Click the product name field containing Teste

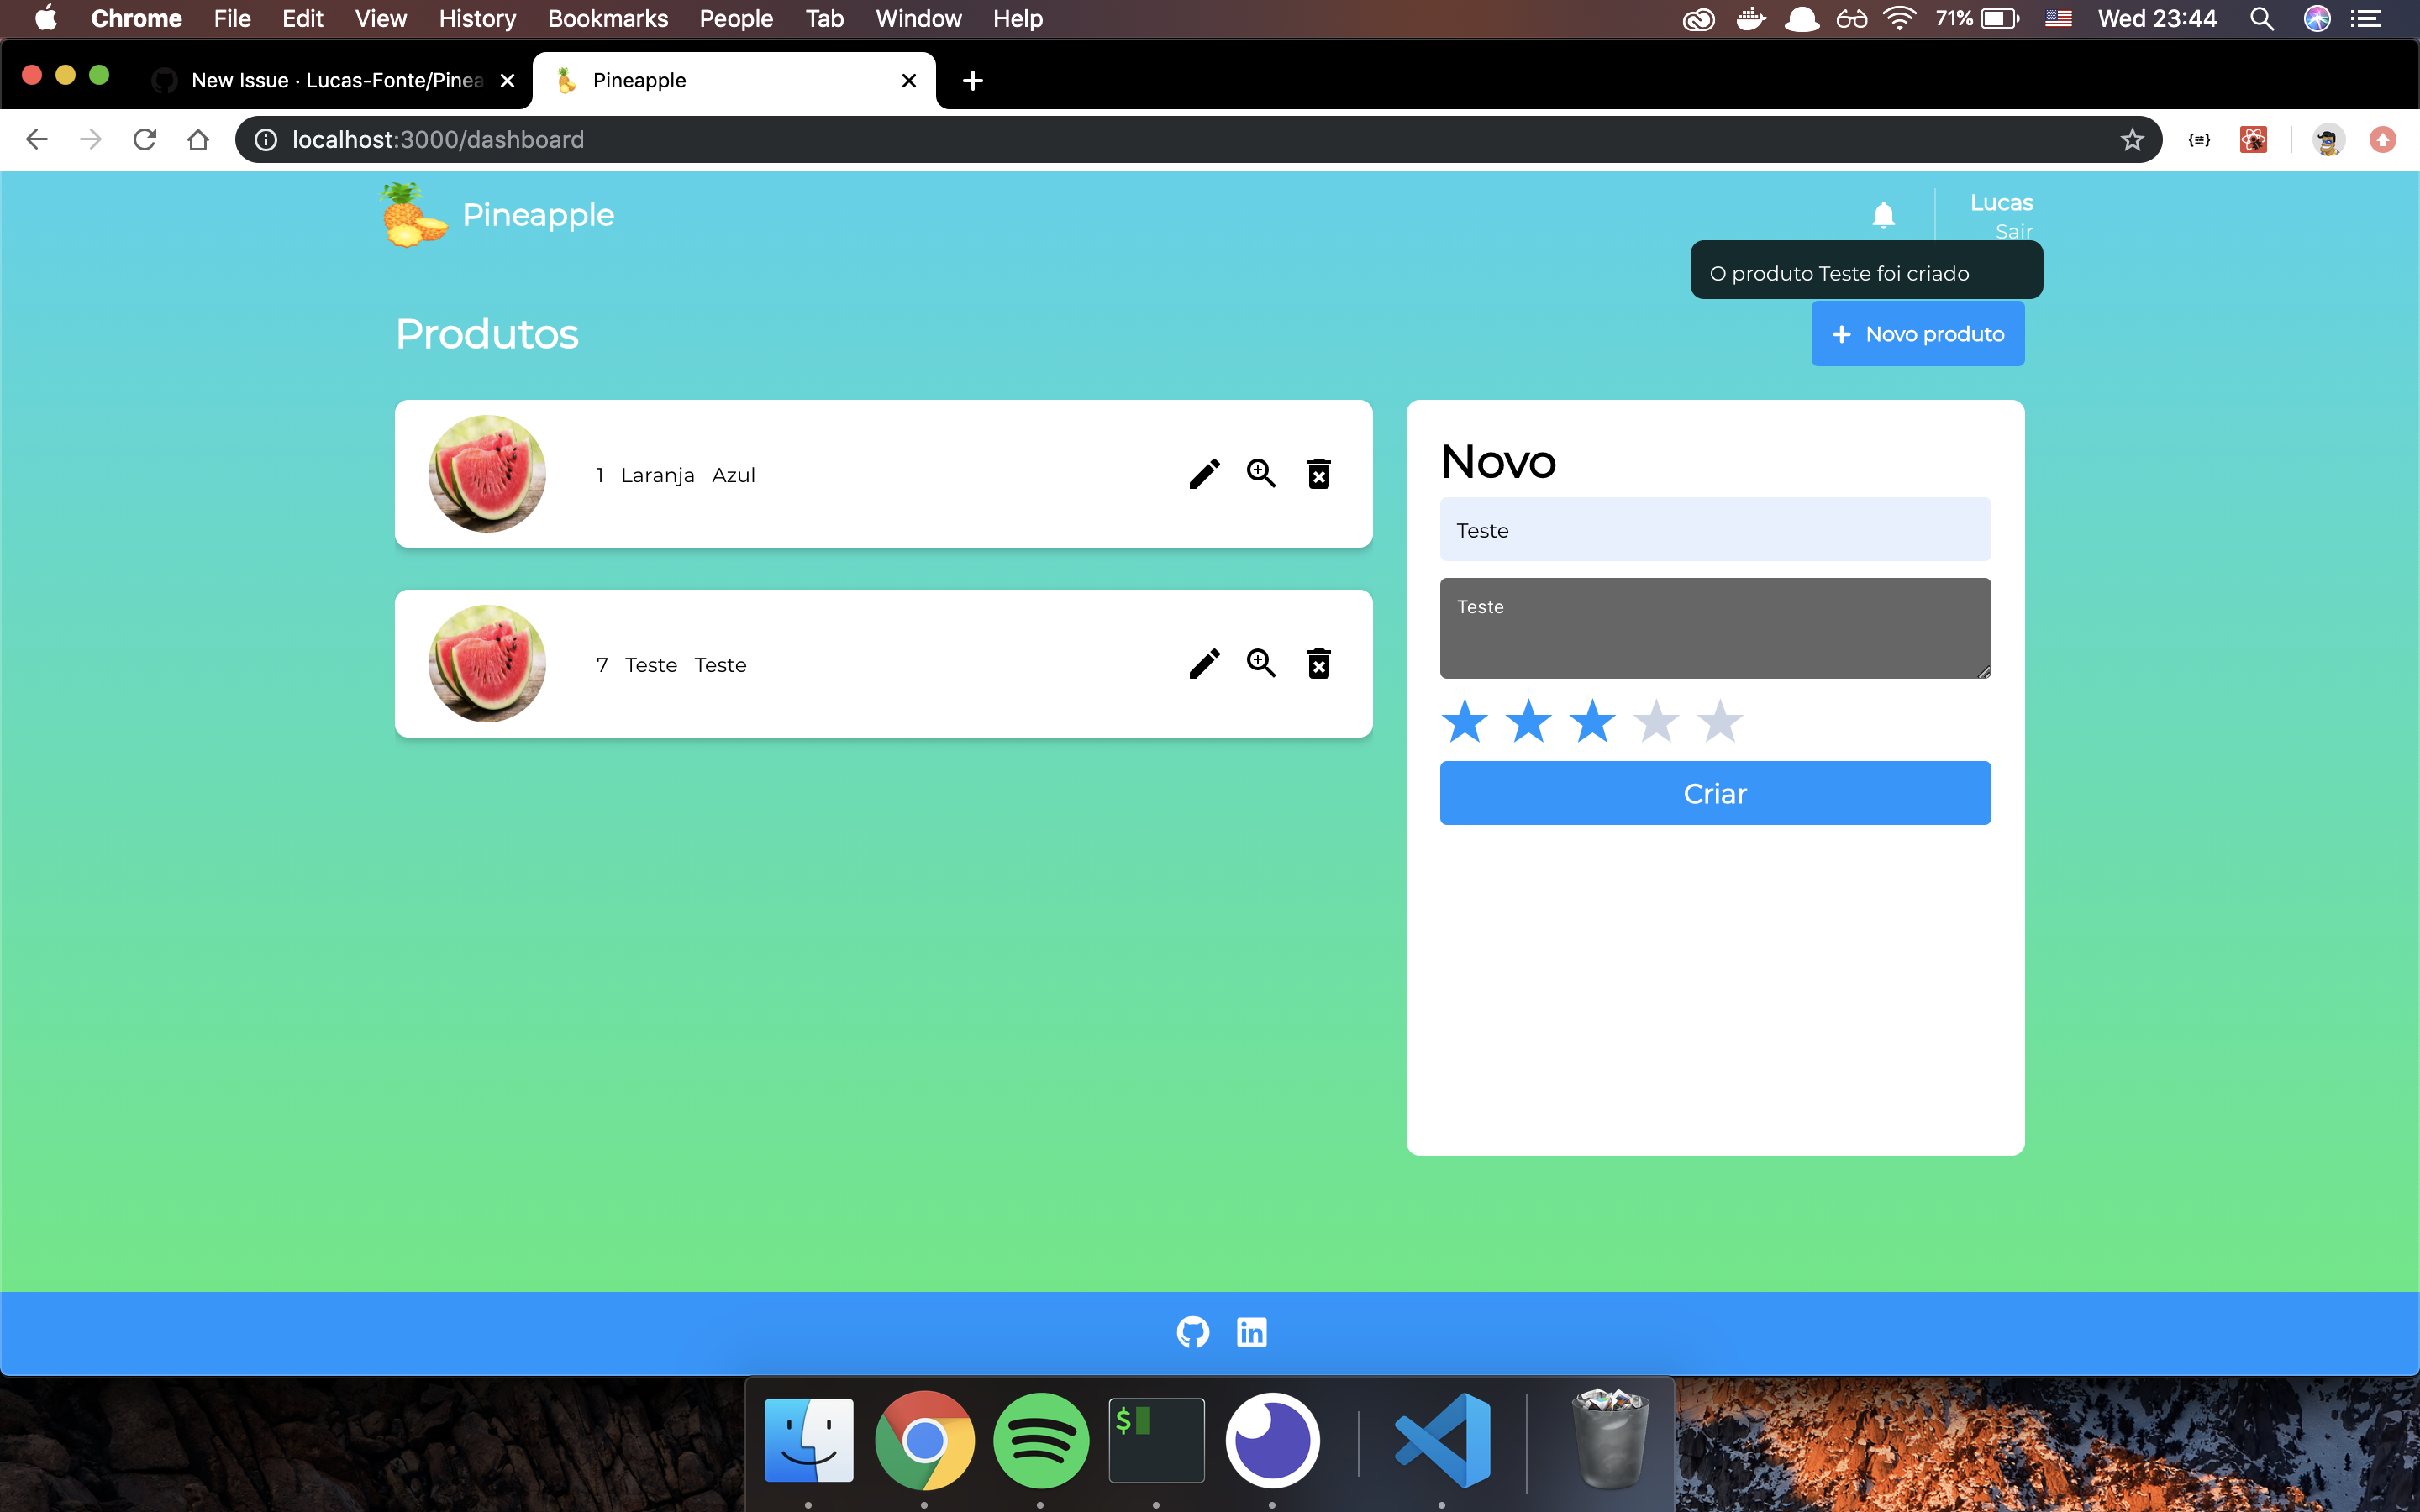coord(1715,529)
